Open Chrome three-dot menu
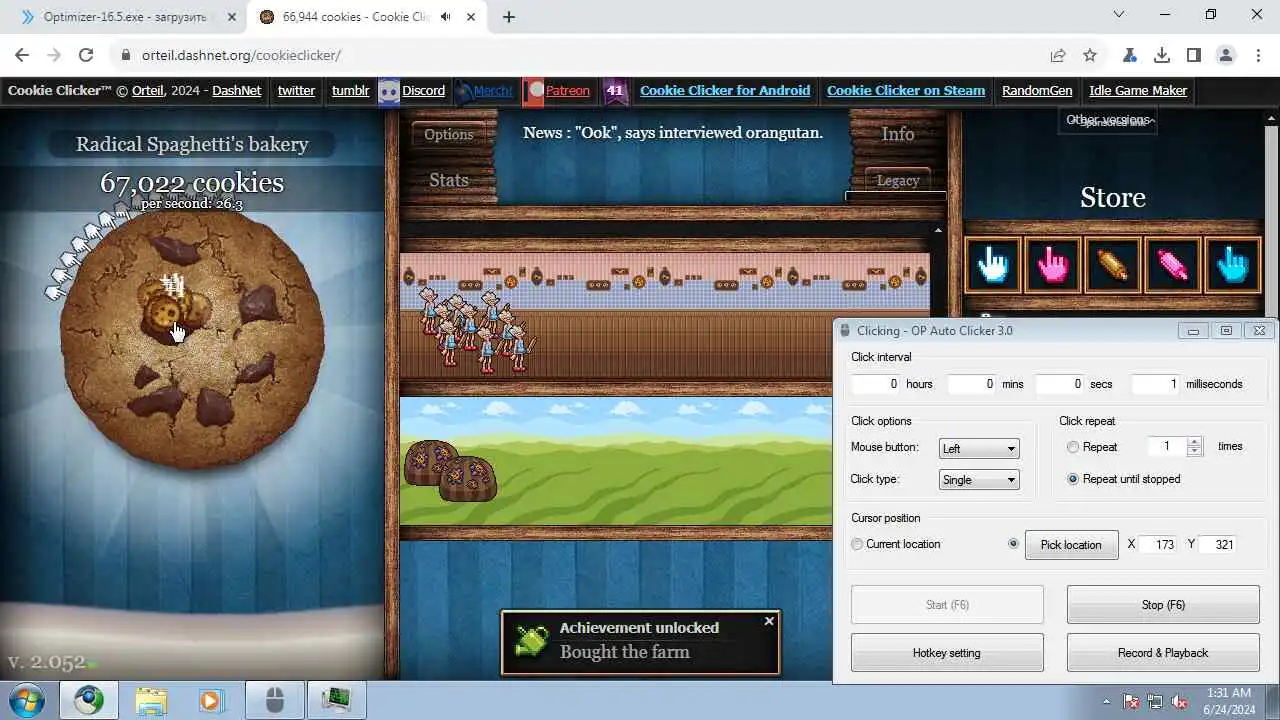1280x720 pixels. 1257,55
